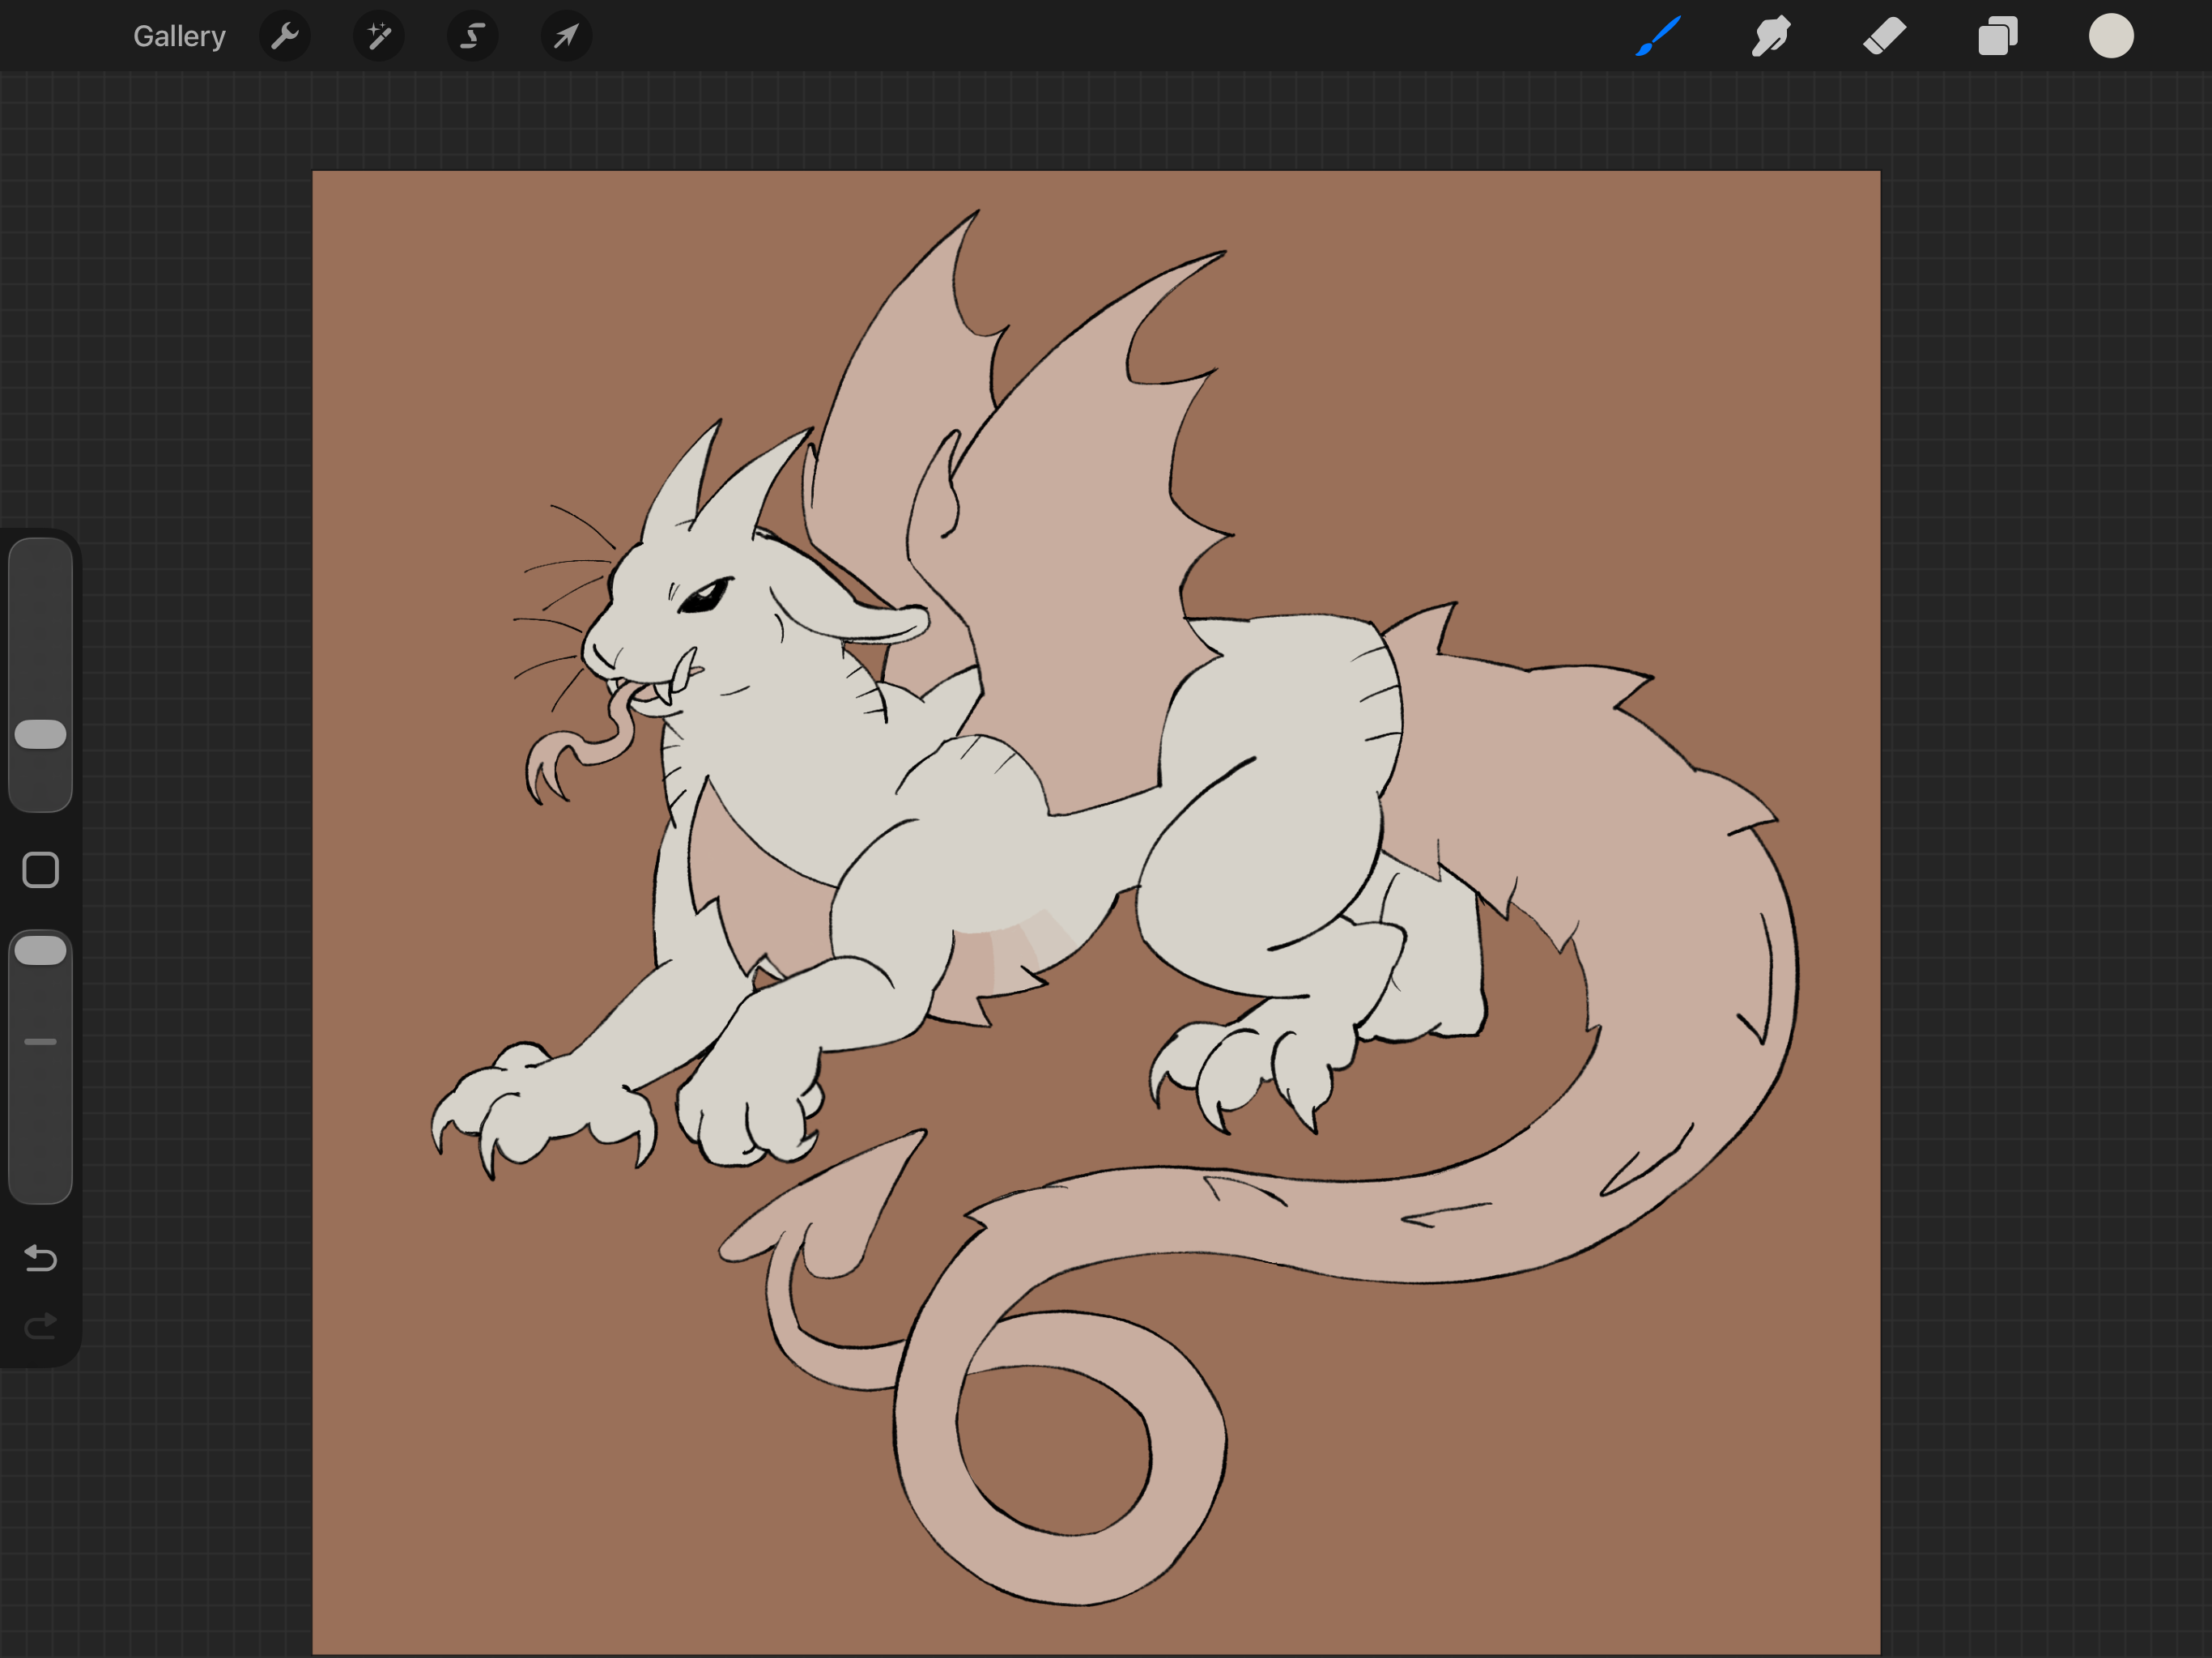Viewport: 2212px width, 1658px height.
Task: Select the Brush tool
Action: [x=1657, y=37]
